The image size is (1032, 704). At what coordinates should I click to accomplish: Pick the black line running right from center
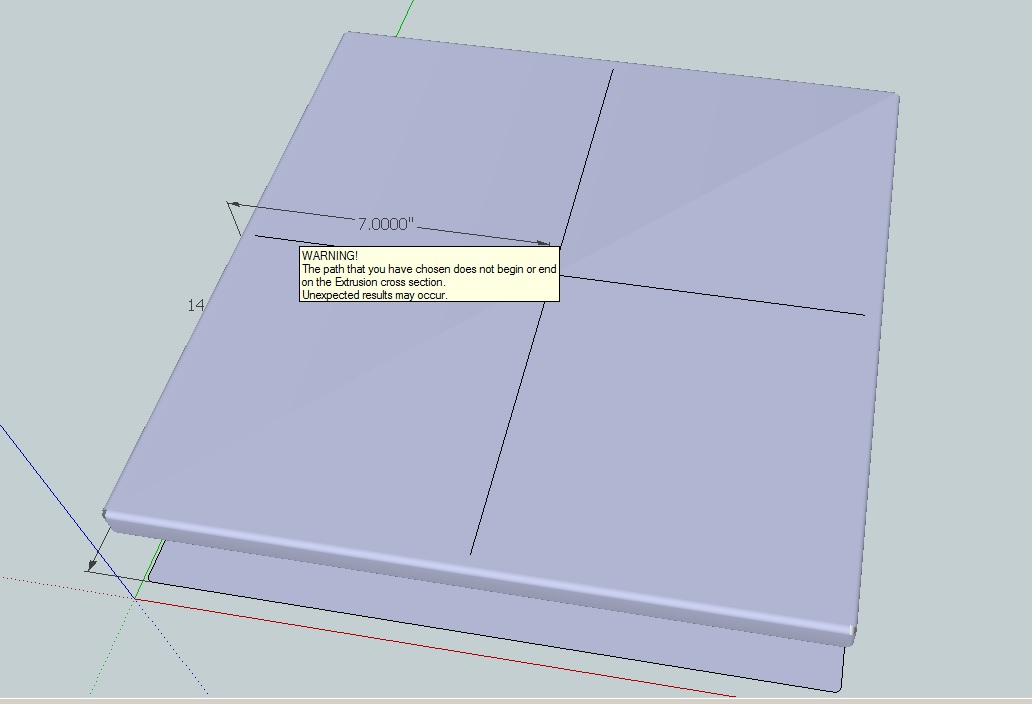720,296
